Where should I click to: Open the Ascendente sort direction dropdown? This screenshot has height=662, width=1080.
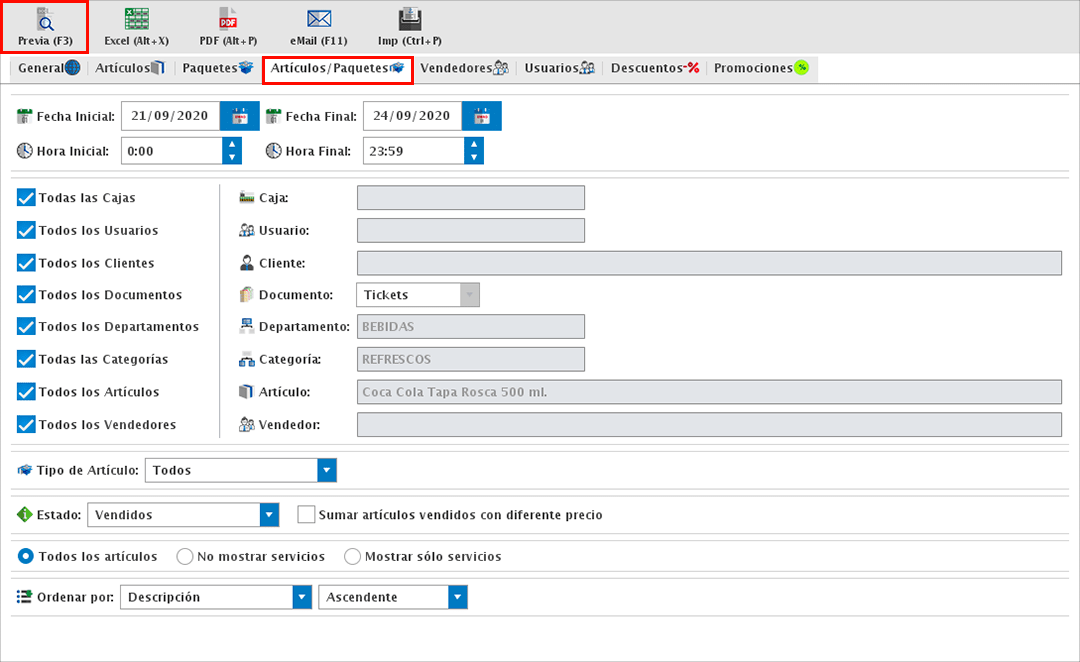click(x=457, y=597)
